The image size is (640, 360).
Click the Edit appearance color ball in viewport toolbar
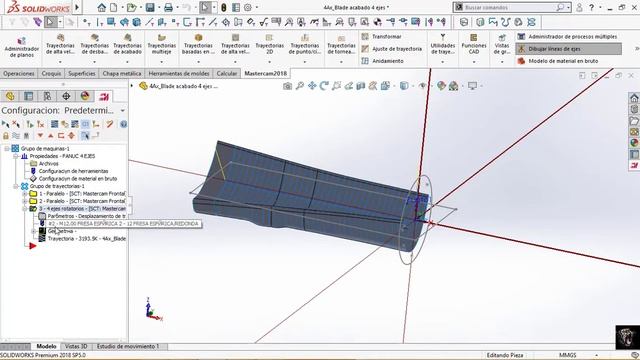(441, 86)
